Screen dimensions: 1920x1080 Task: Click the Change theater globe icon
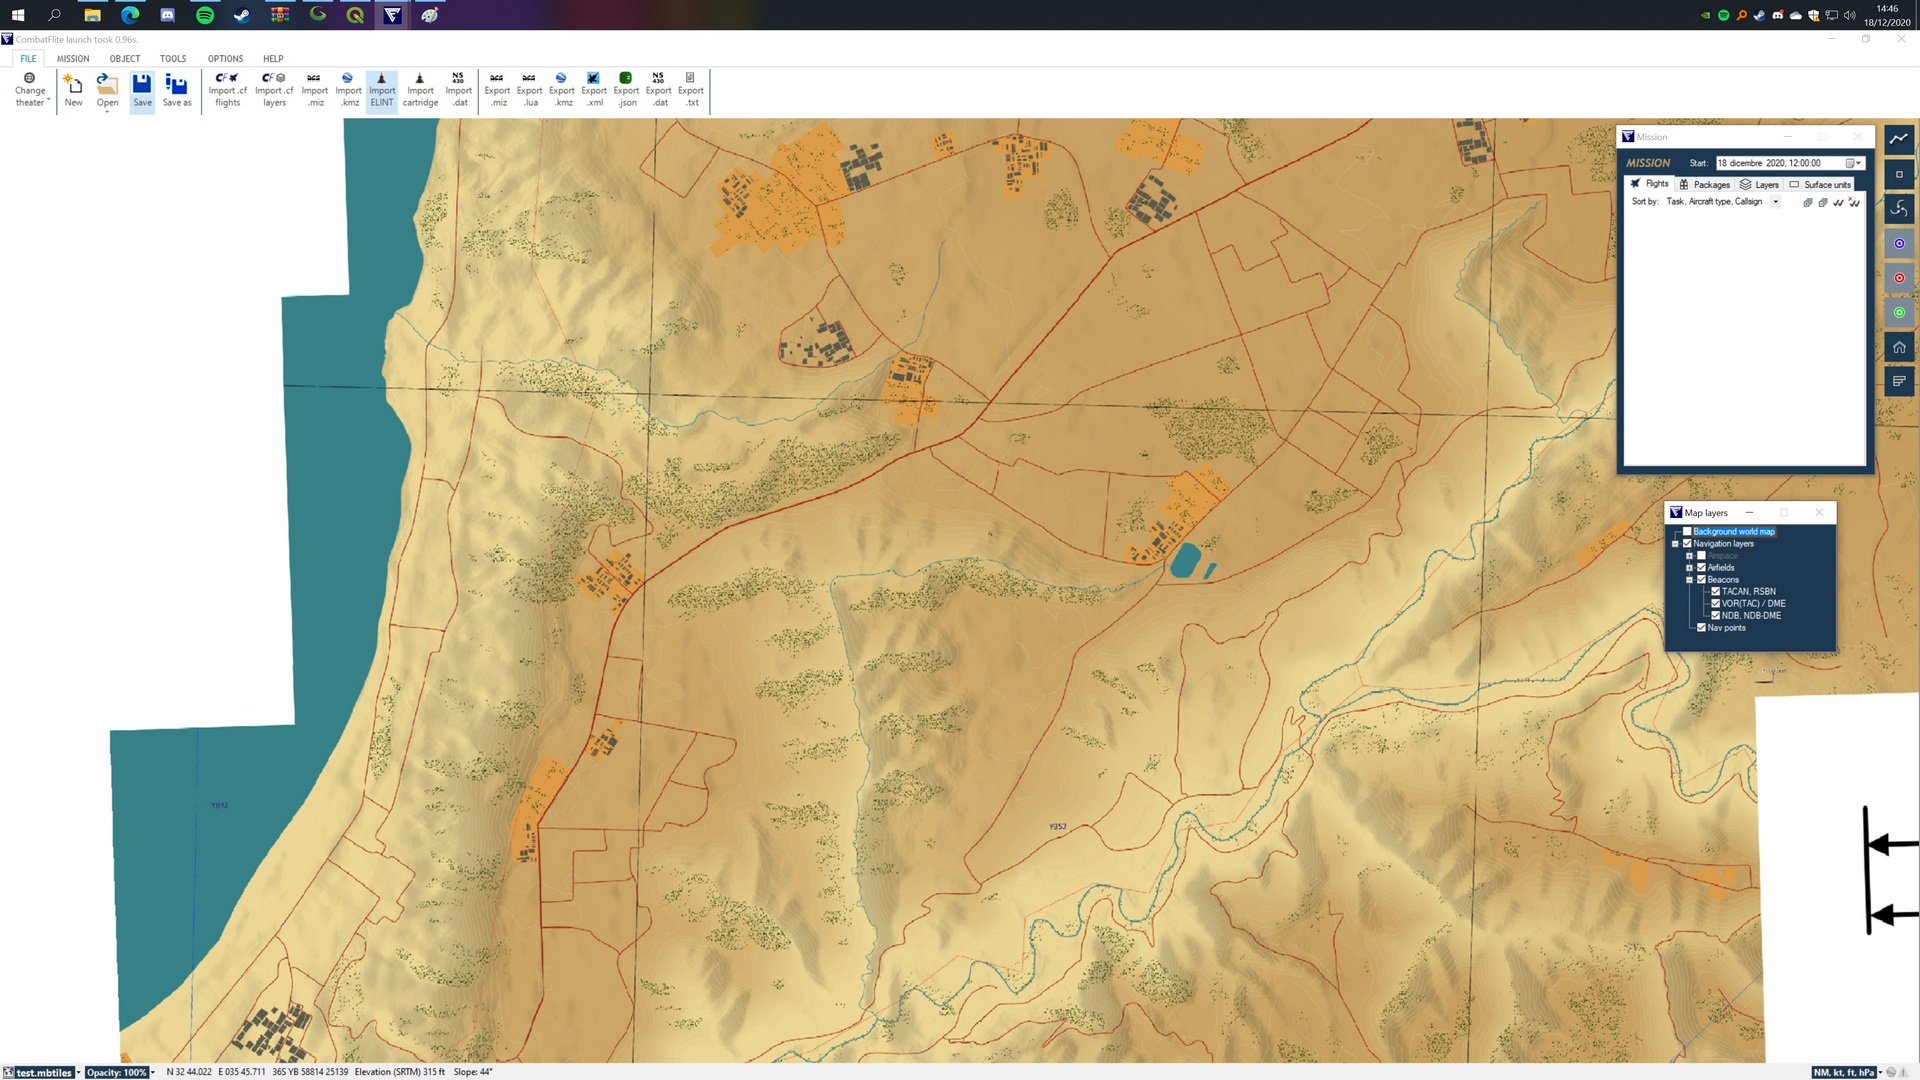point(29,78)
